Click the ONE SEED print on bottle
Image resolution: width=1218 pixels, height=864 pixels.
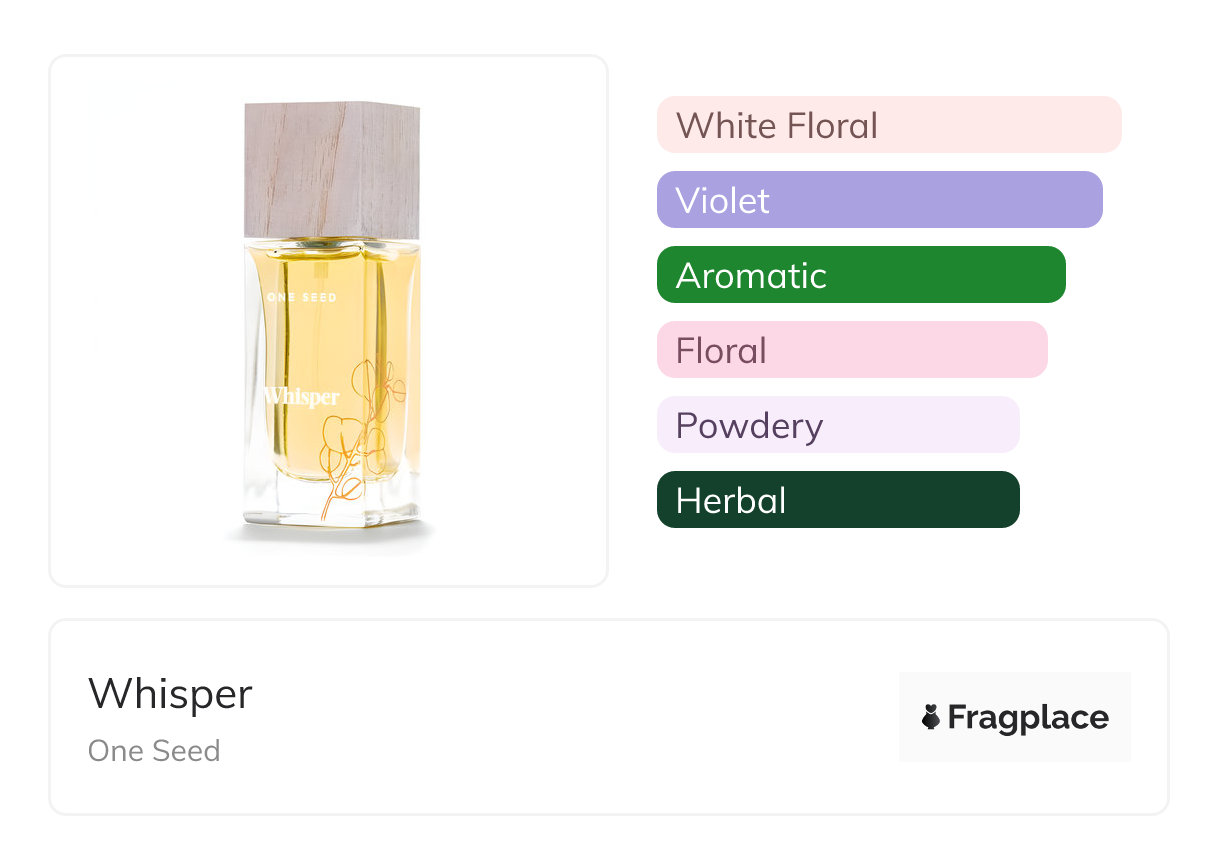[301, 297]
